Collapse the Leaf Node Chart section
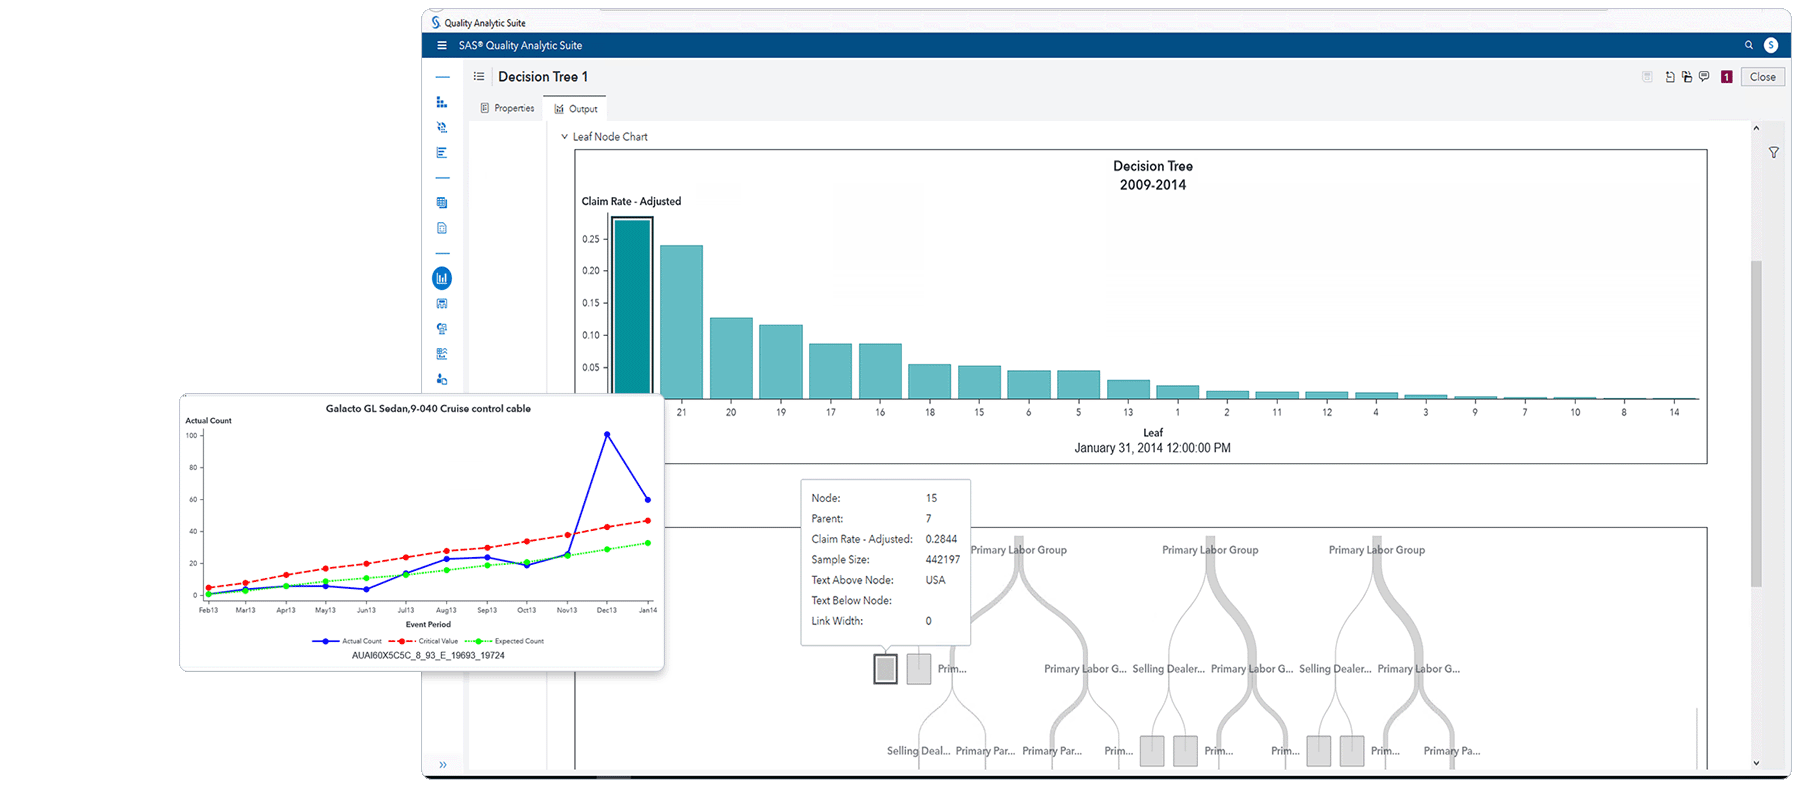 tap(564, 137)
